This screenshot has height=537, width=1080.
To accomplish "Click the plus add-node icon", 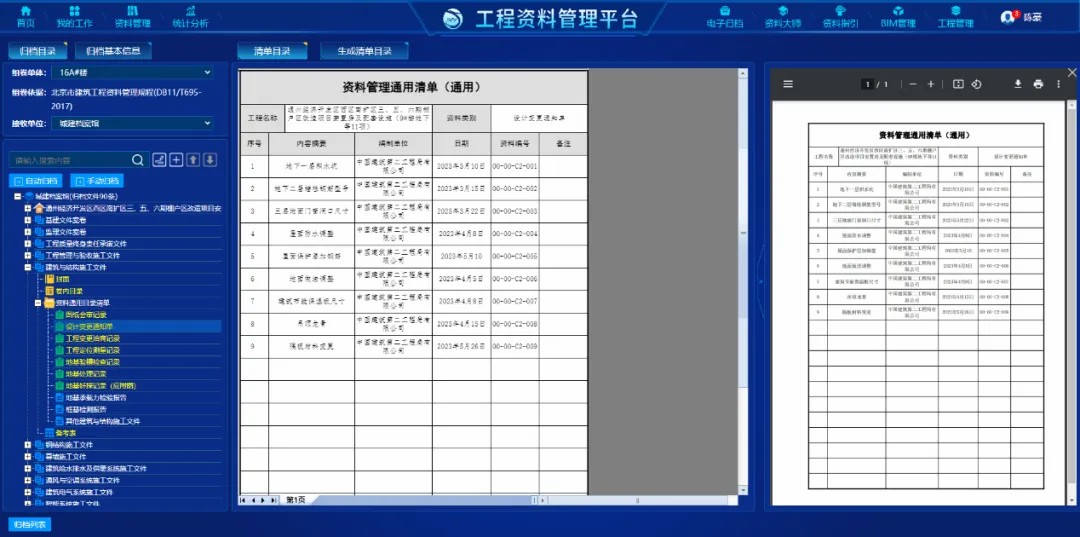I will pos(176,160).
